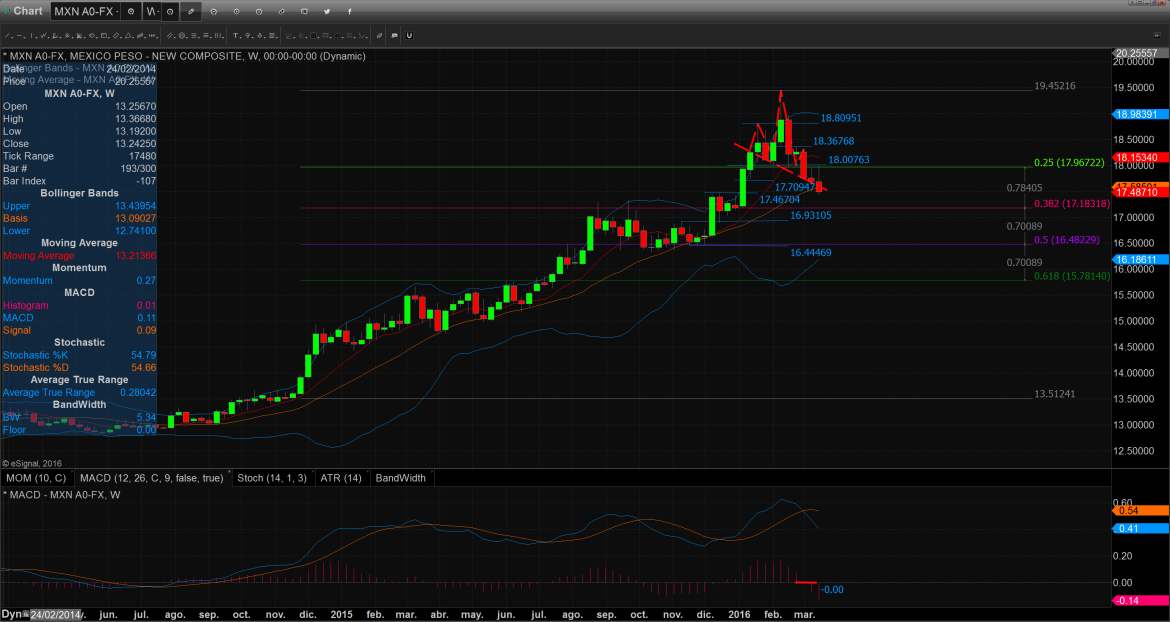Screen dimensions: 1170x622
Task: Click the link-chain icon in title bar
Action: click(281, 11)
